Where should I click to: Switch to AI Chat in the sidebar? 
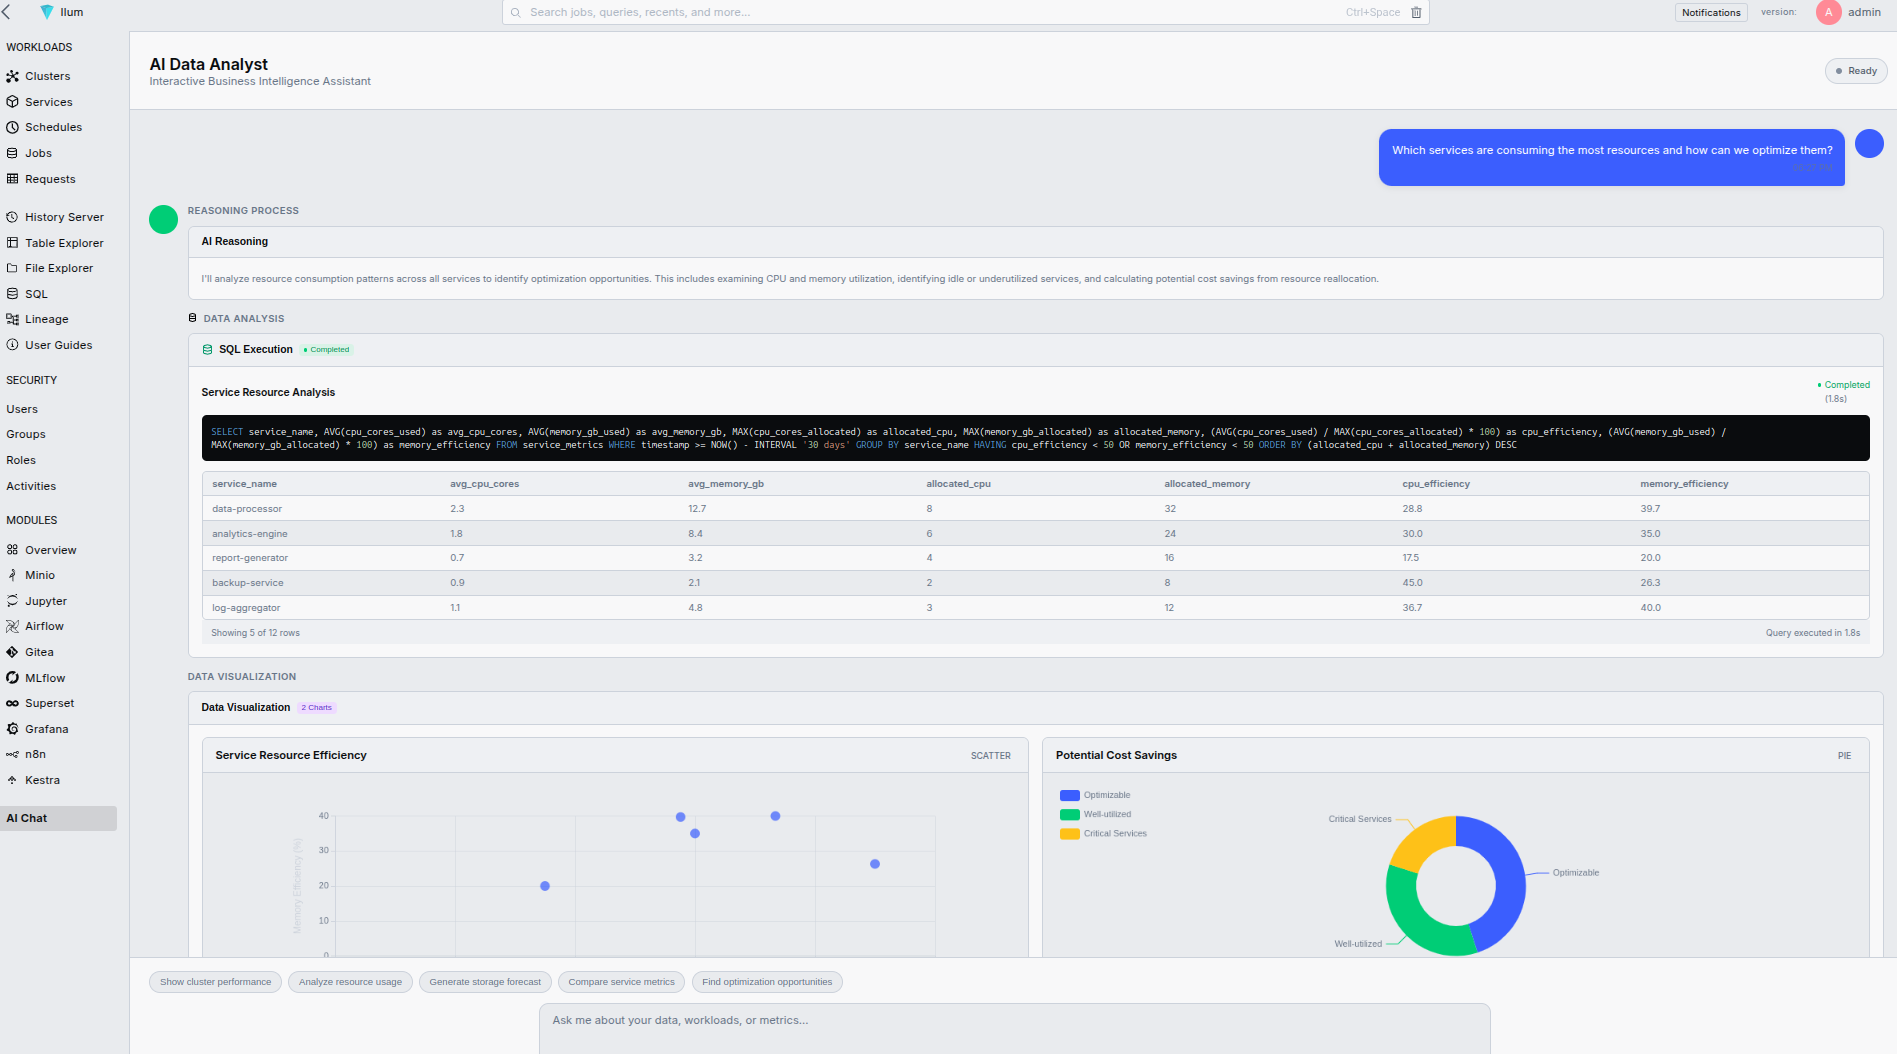[27, 818]
